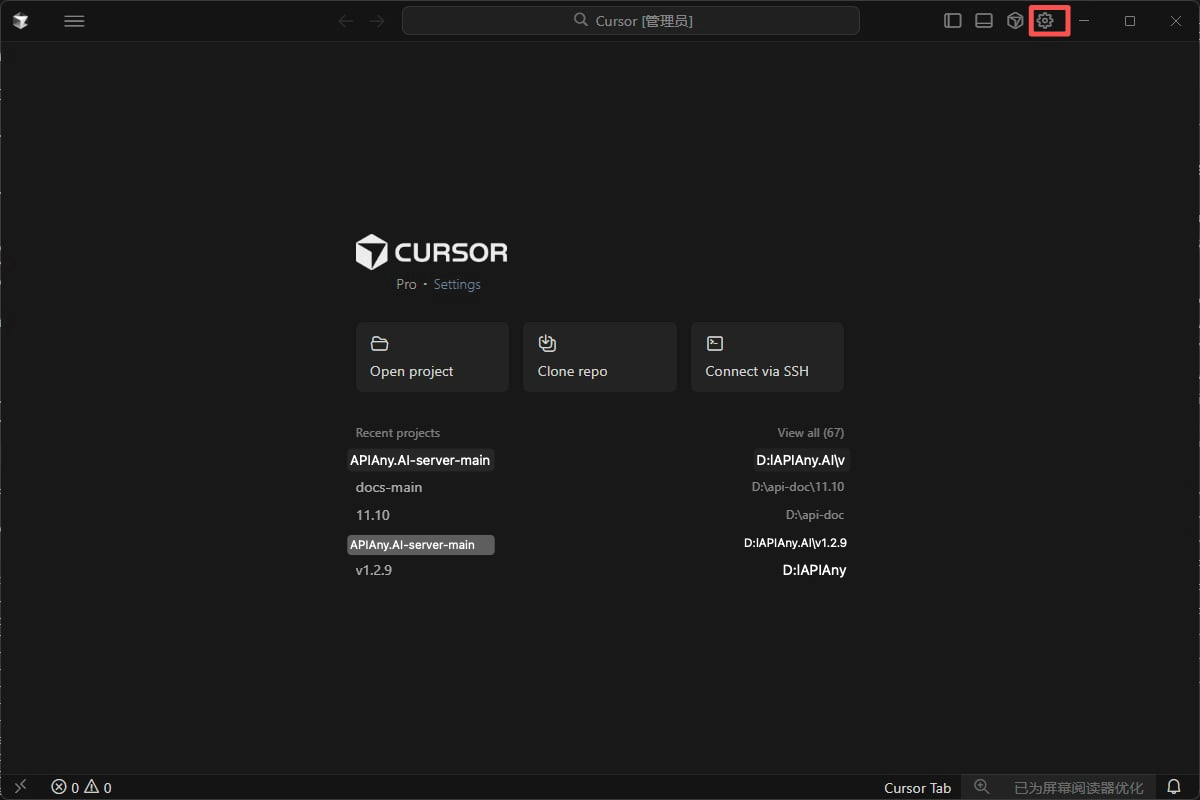Click the zoom magnifier status bar icon
Screen dimensions: 1200x800
(982, 787)
